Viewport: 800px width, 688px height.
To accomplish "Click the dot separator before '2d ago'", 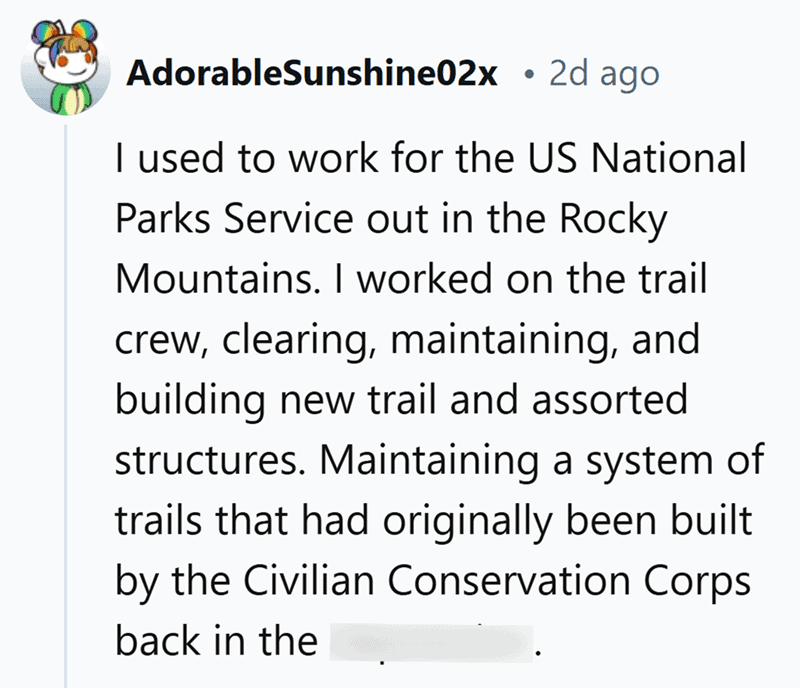I will (529, 76).
